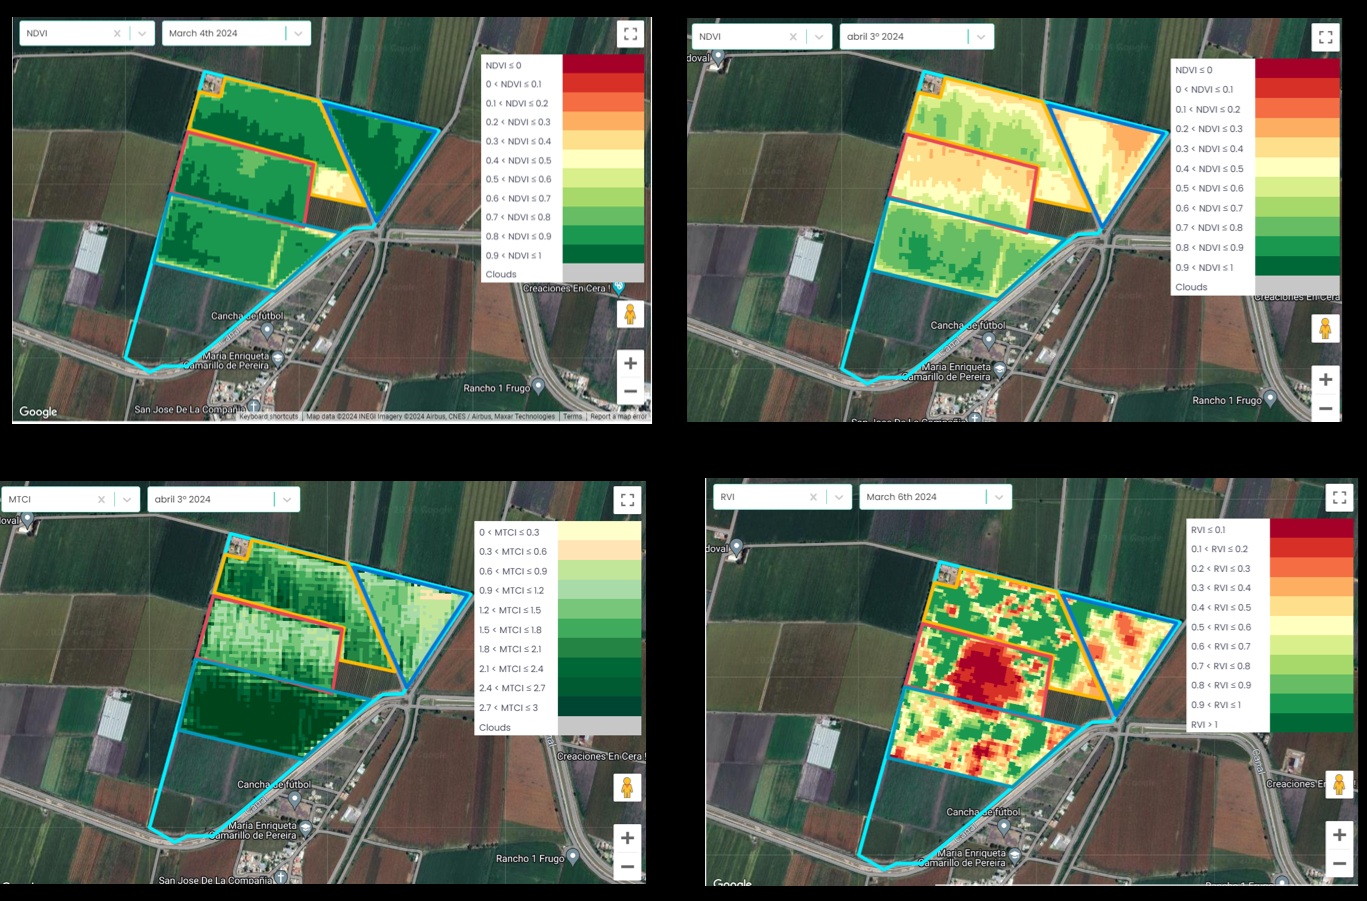This screenshot has height=901, width=1367.
Task: Open the abril 3º 2024 date dropdown on NDVI map
Action: pyautogui.click(x=981, y=37)
